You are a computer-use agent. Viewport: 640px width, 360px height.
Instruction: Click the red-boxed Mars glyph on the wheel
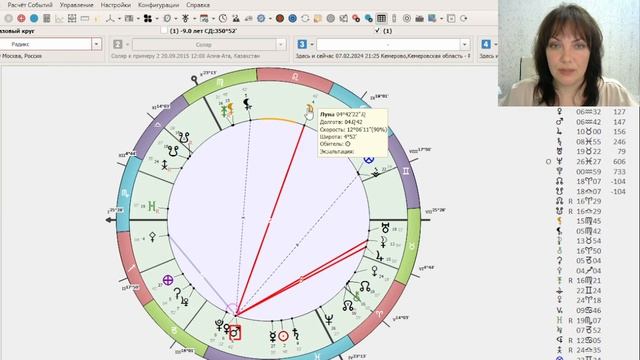coord(235,333)
